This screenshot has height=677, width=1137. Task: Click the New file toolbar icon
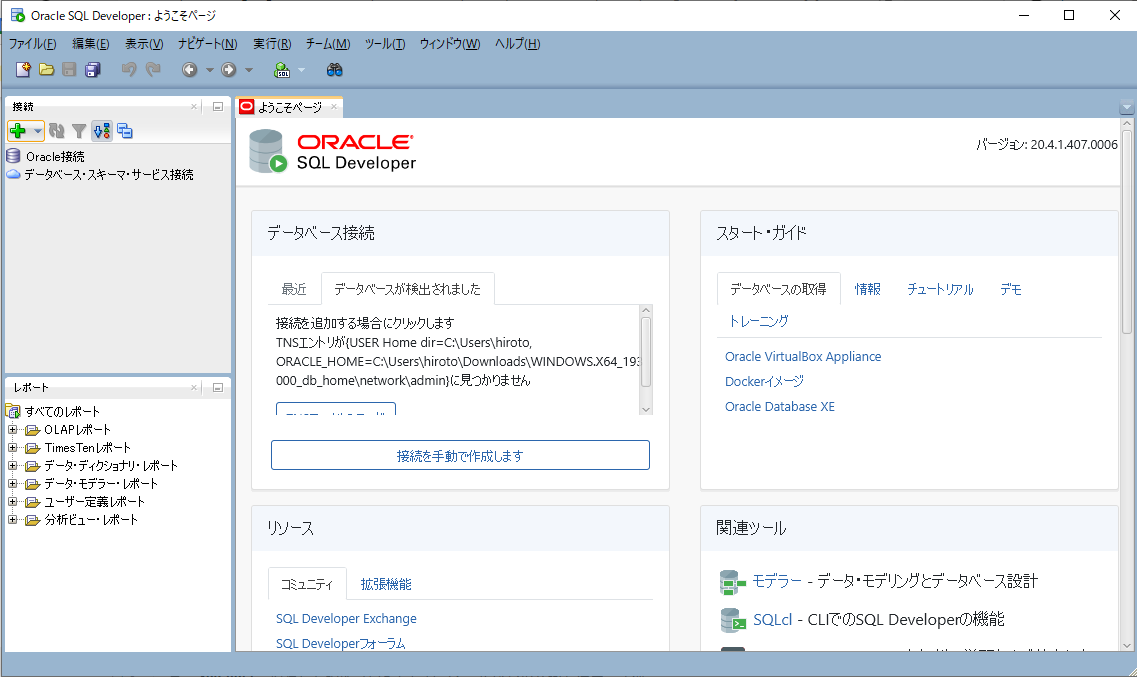(24, 70)
